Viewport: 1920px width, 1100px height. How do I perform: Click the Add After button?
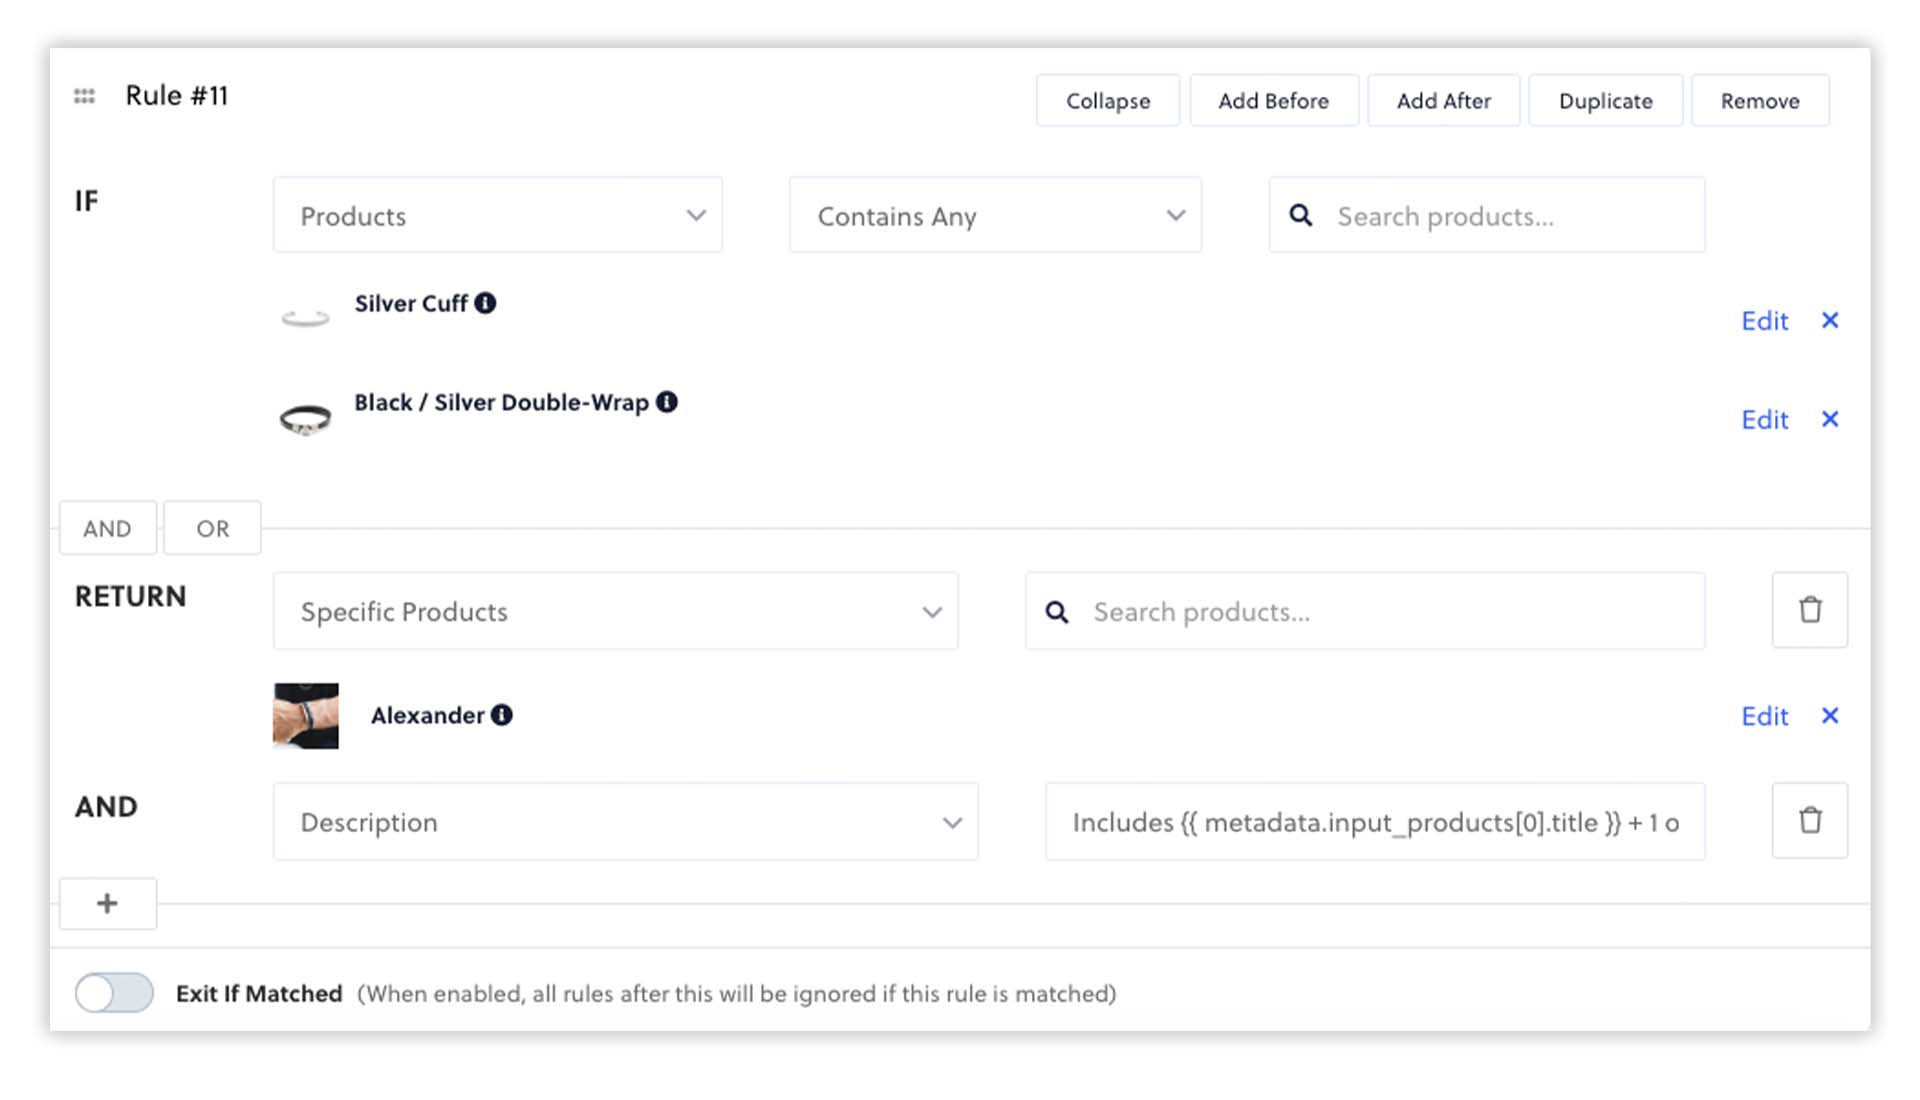coord(1444,100)
